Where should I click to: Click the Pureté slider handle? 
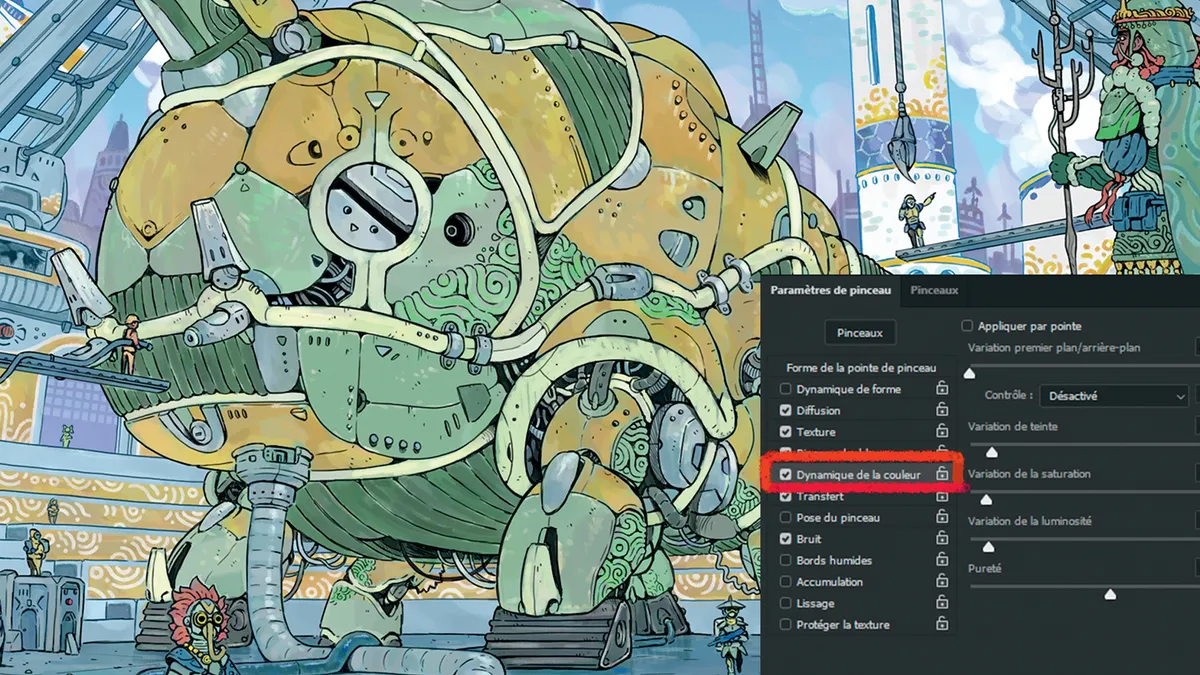[1109, 595]
